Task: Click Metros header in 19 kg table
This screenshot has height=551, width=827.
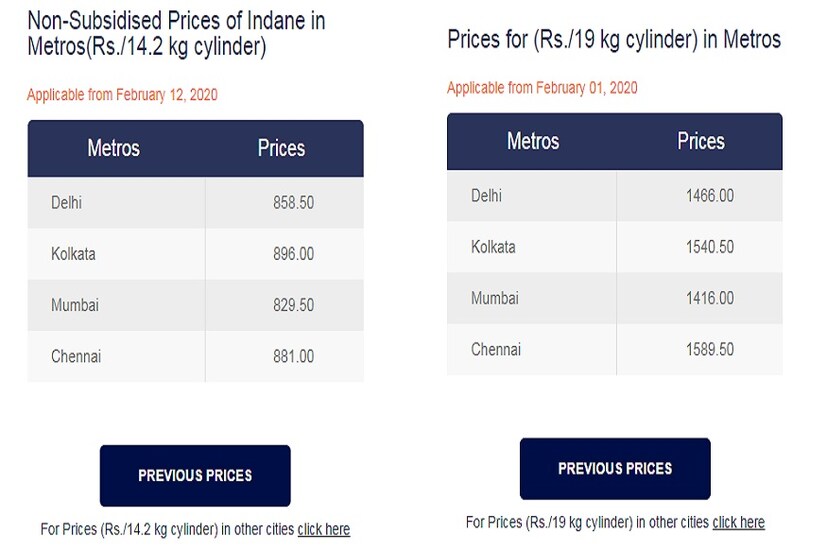Action: 533,141
